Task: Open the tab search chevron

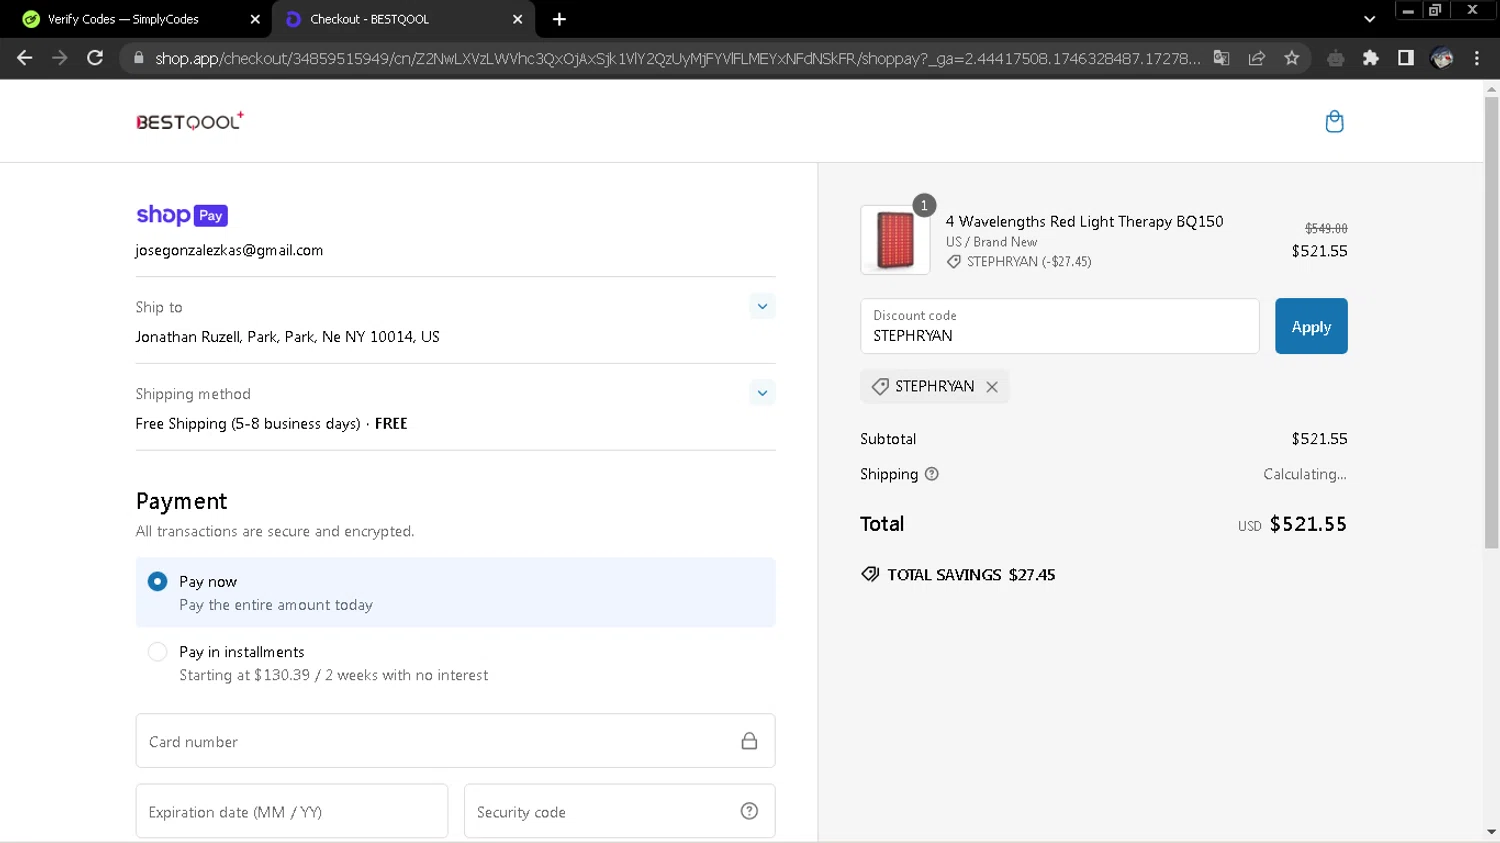Action: [x=1370, y=19]
